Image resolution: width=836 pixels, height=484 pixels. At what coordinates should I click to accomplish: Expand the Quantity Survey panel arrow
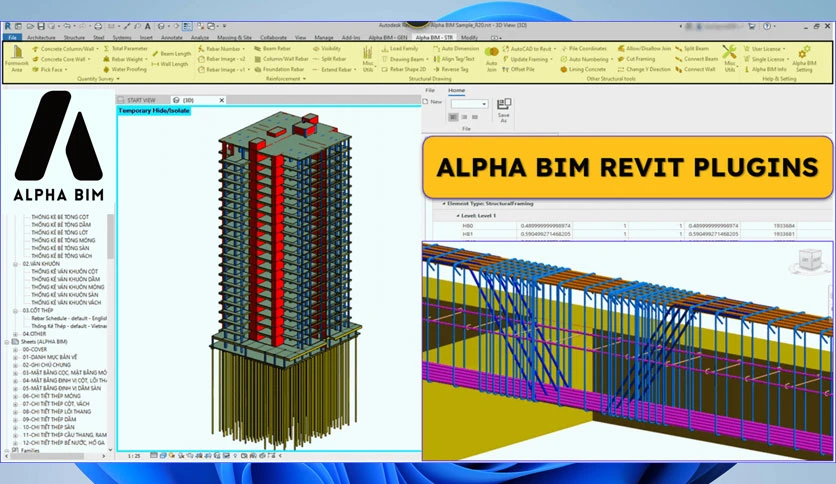(118, 79)
